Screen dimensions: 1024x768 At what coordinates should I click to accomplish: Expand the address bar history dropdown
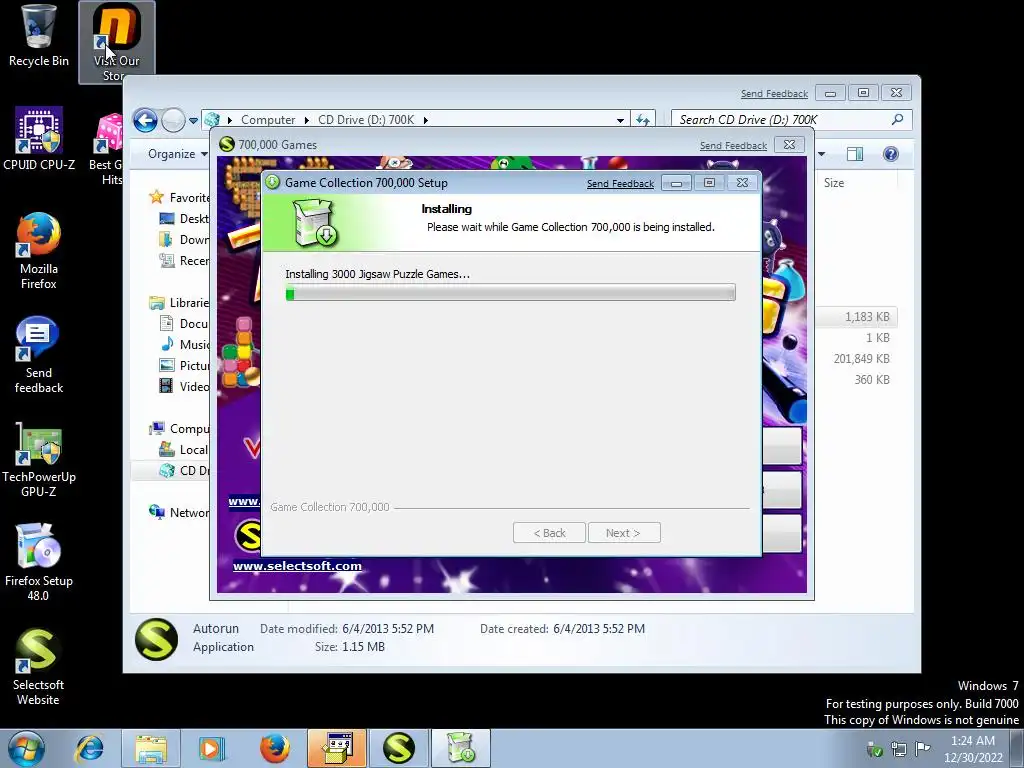click(x=620, y=121)
